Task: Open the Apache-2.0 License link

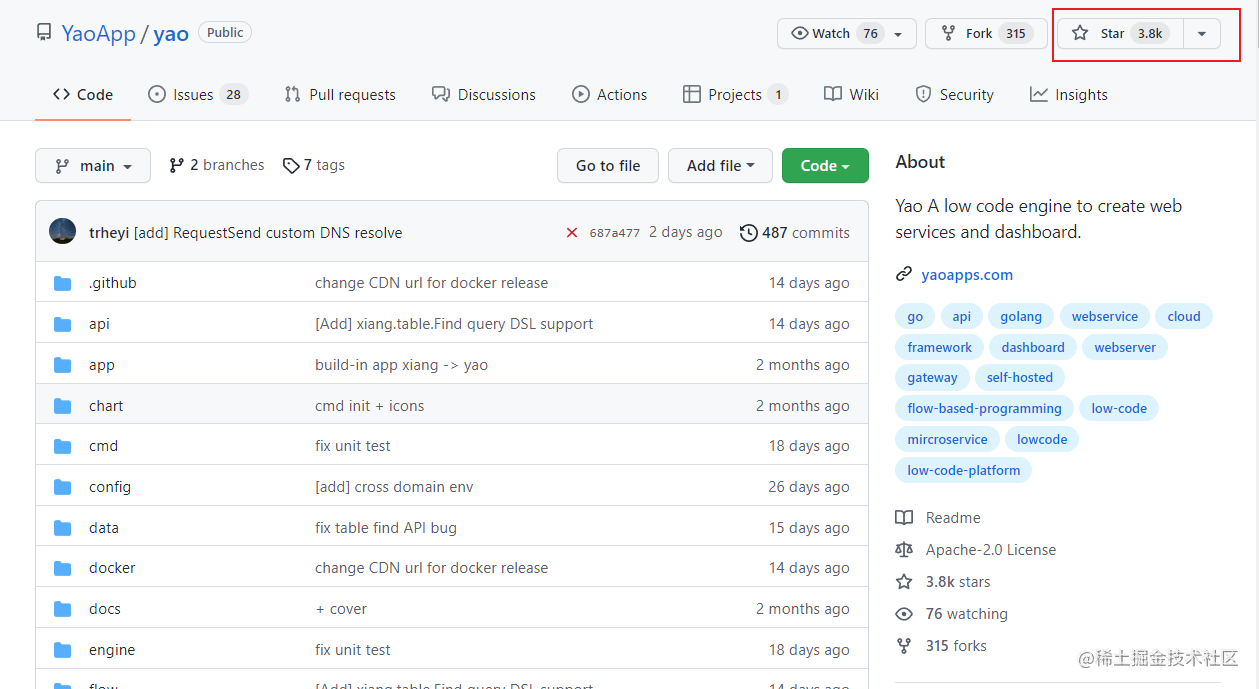Action: [991, 550]
